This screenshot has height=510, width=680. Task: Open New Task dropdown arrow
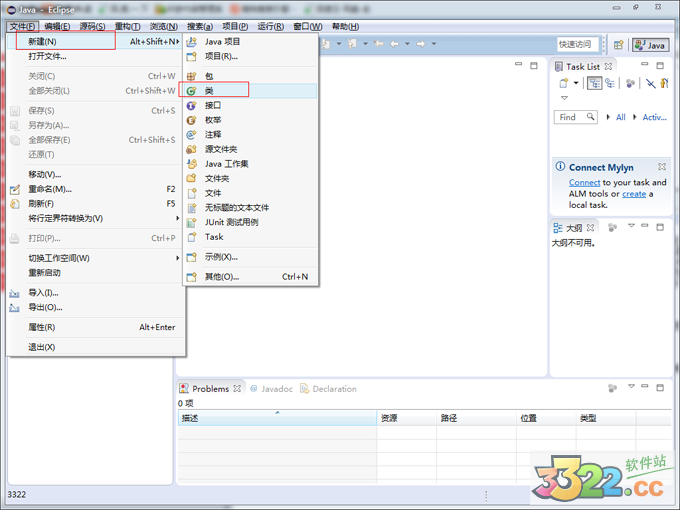coord(576,83)
